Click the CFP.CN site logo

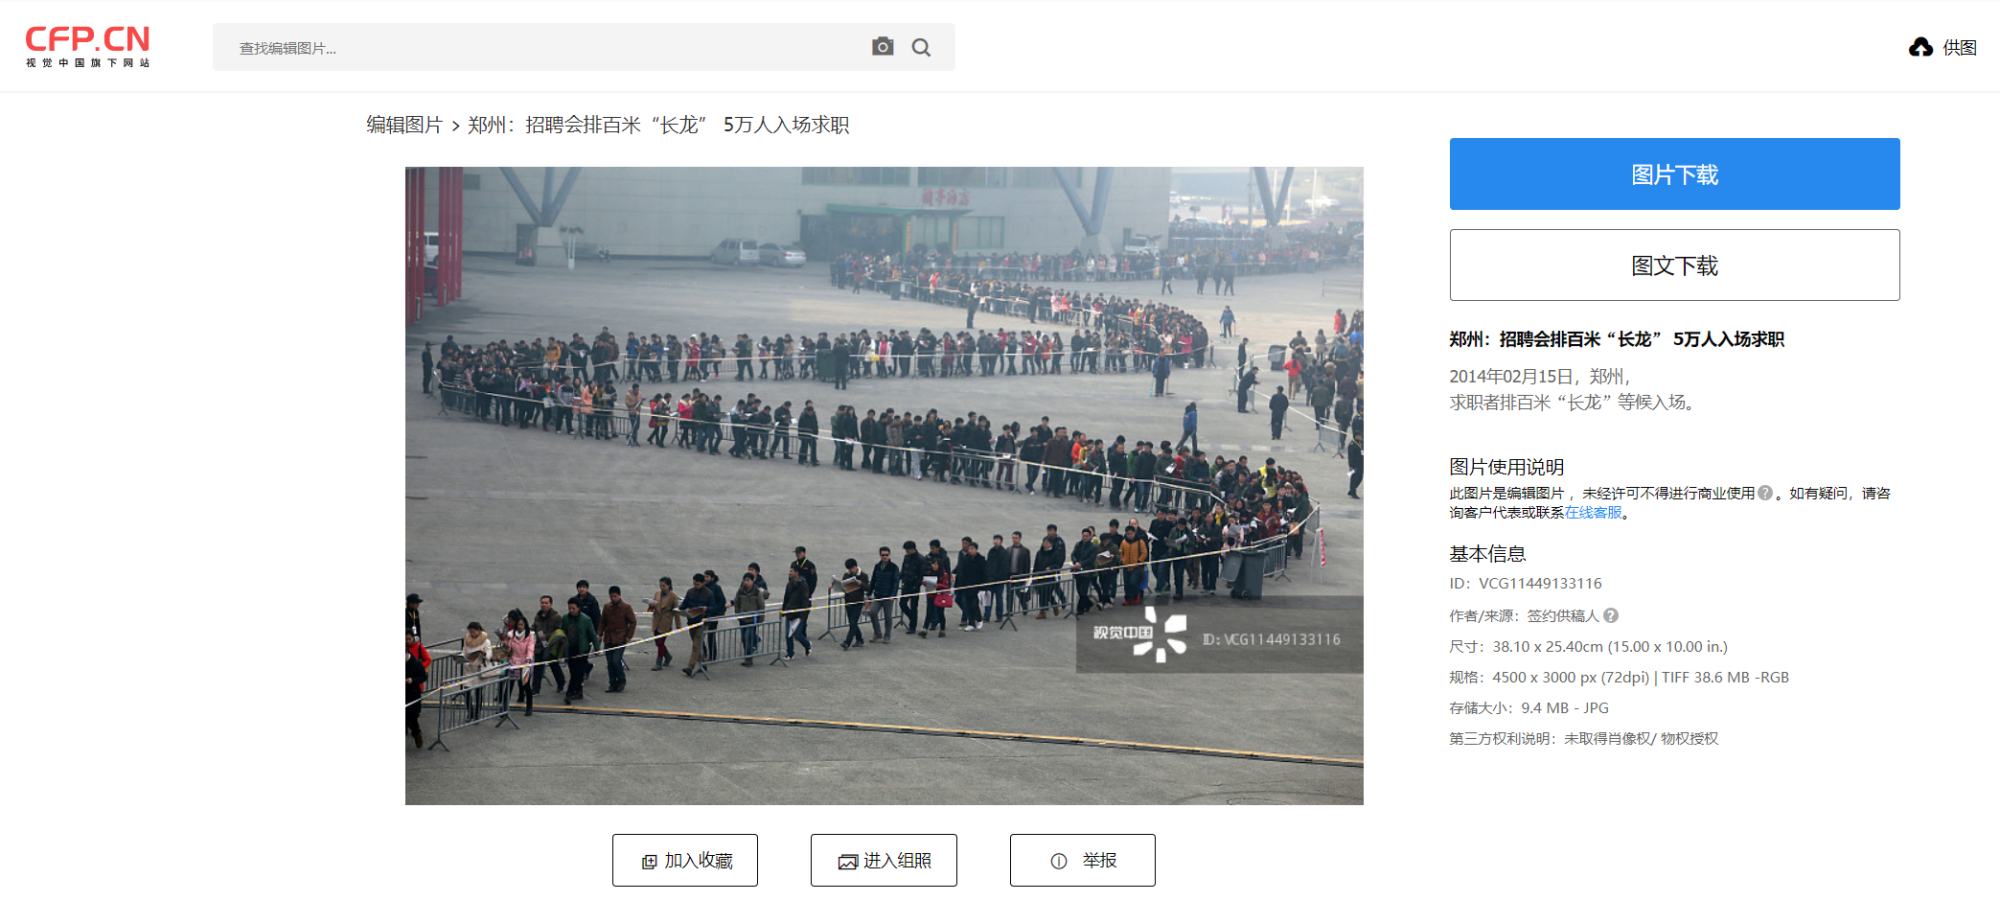88,46
